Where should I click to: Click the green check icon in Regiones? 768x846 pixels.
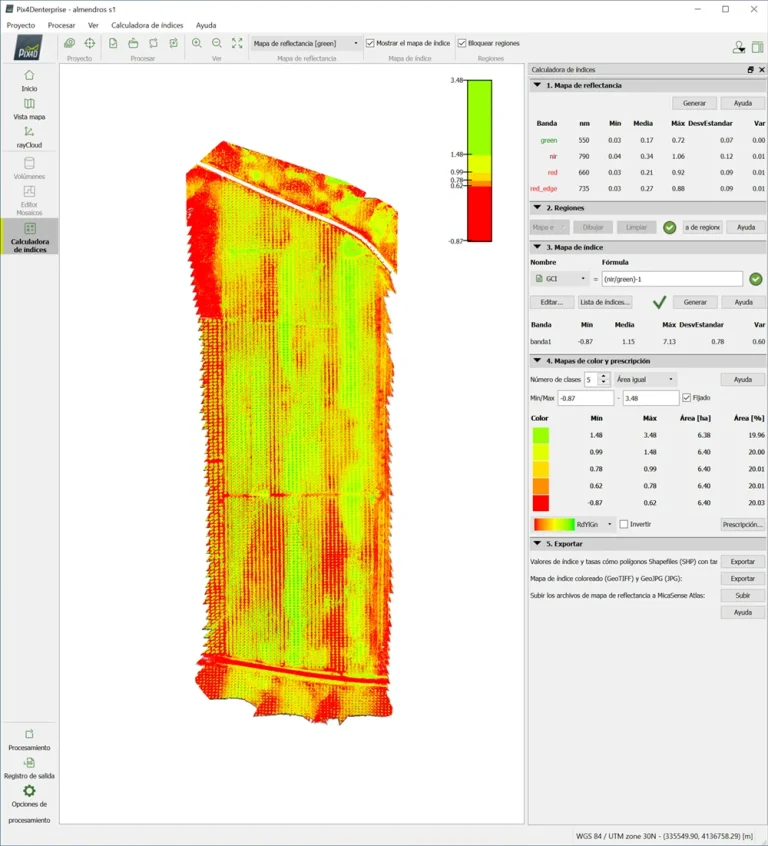(x=670, y=228)
